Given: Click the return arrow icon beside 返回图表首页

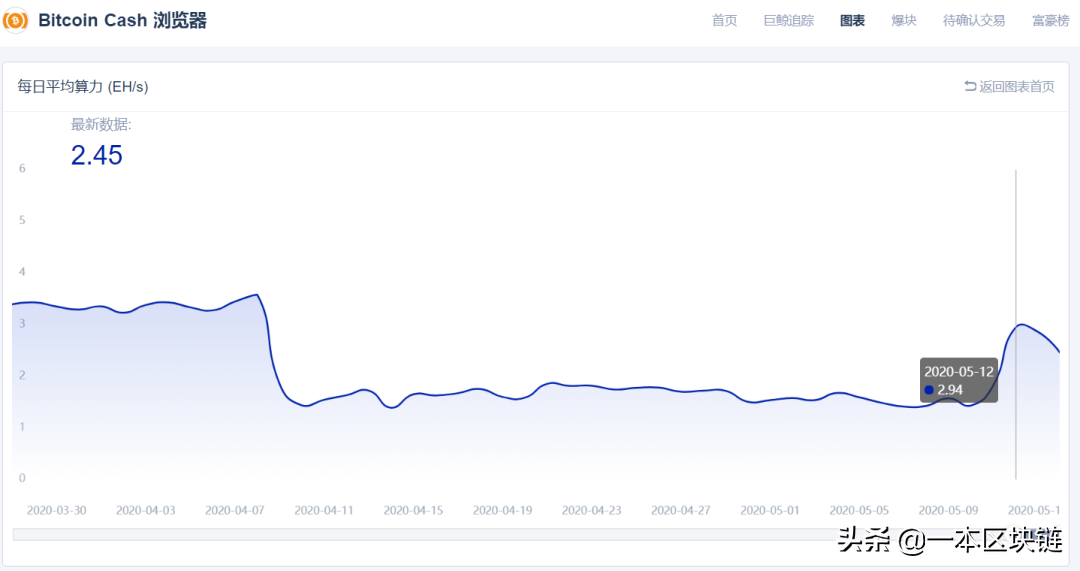Looking at the screenshot, I should (970, 87).
